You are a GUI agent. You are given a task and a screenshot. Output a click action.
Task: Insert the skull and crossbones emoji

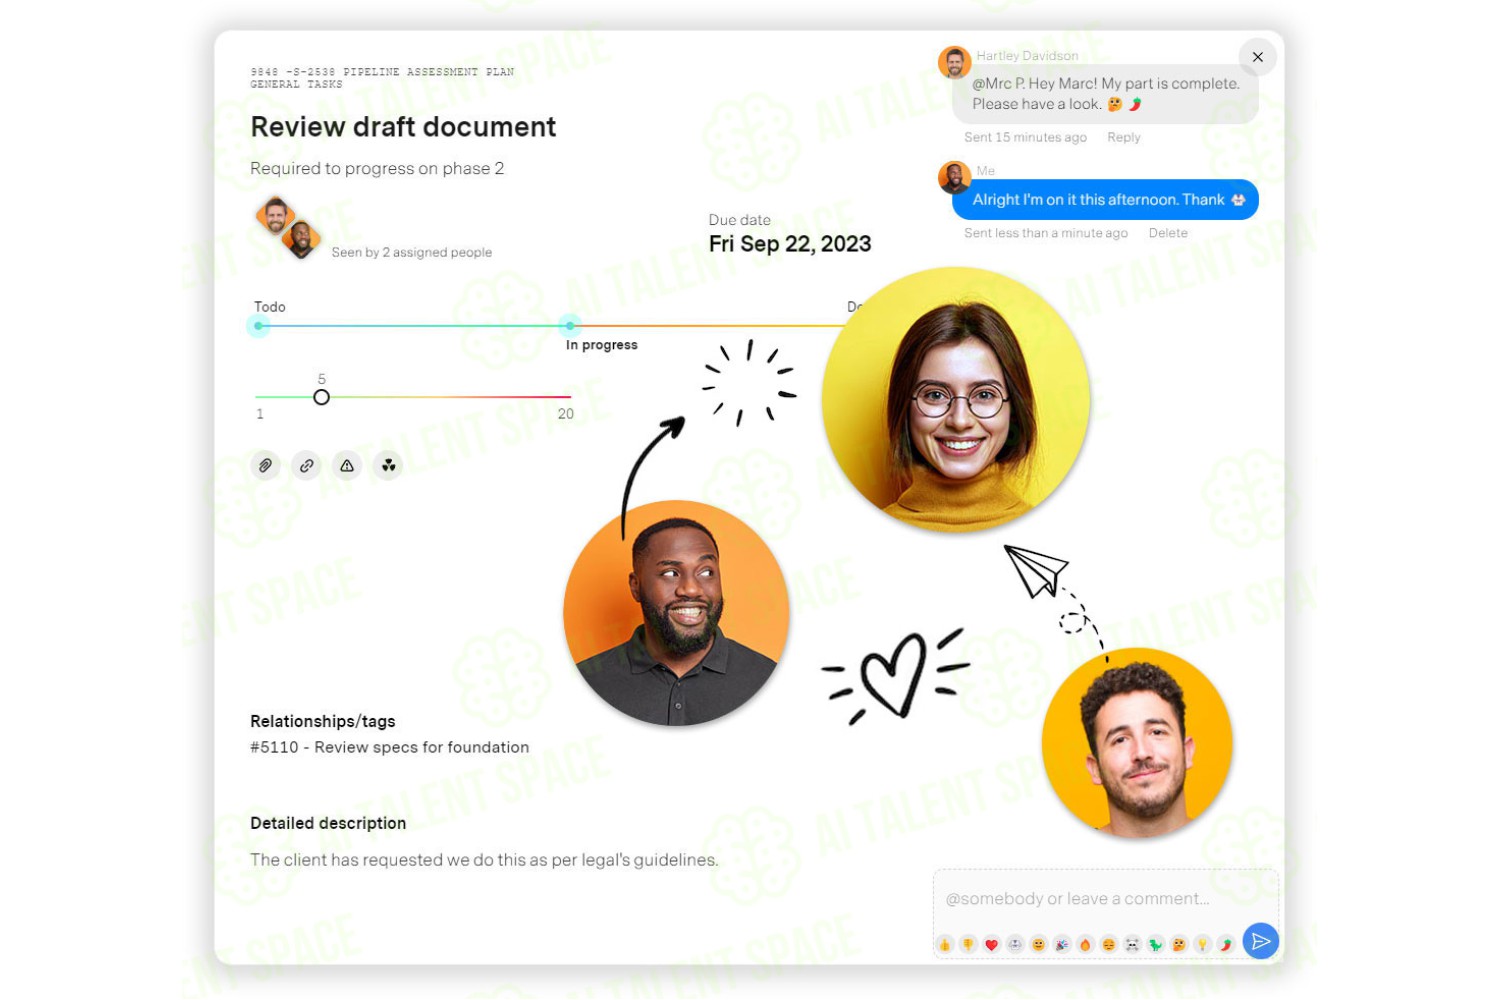click(1132, 945)
